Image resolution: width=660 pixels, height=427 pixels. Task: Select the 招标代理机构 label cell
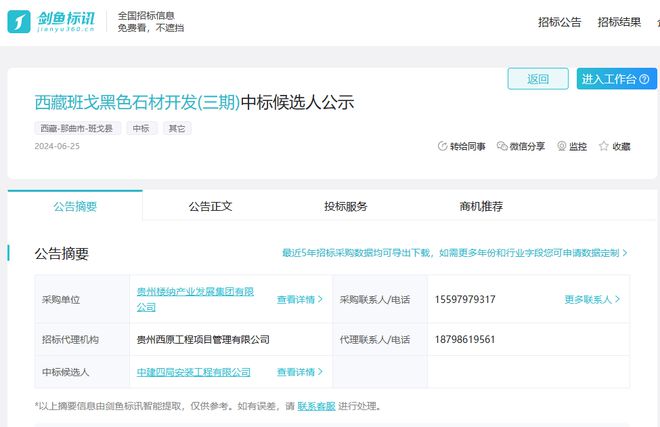click(82, 339)
